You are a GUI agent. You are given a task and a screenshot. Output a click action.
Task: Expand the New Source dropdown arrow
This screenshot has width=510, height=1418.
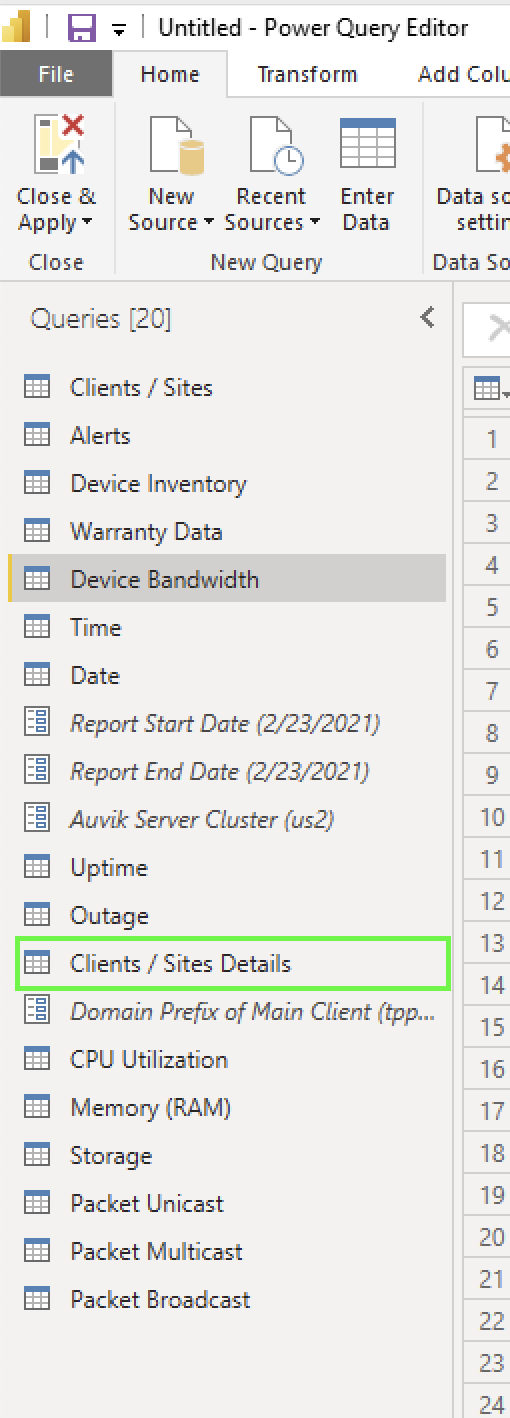coord(208,223)
